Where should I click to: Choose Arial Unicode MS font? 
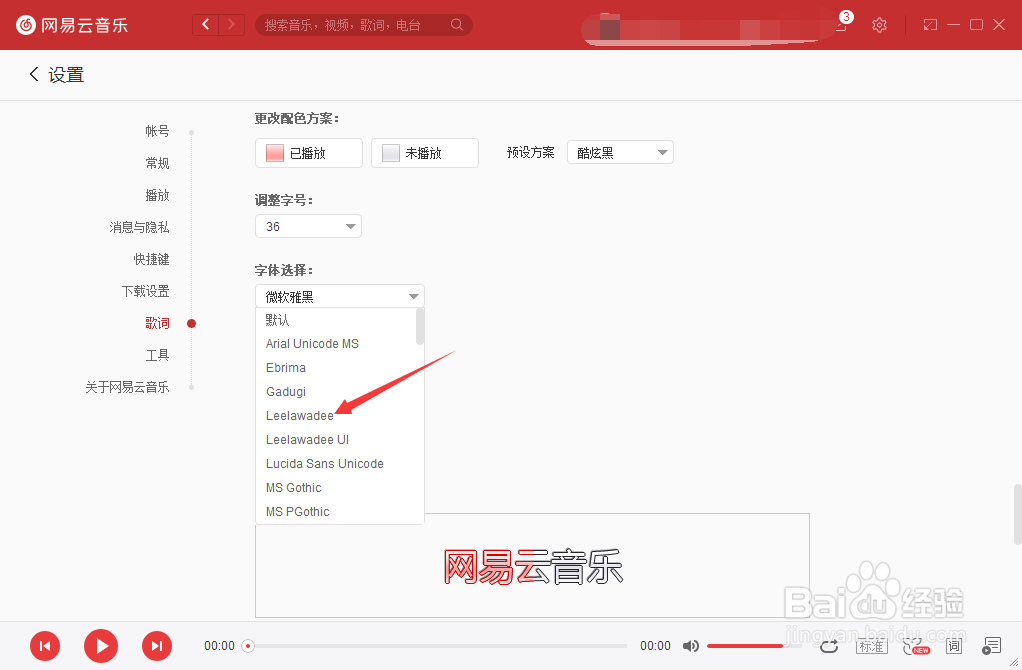point(336,343)
